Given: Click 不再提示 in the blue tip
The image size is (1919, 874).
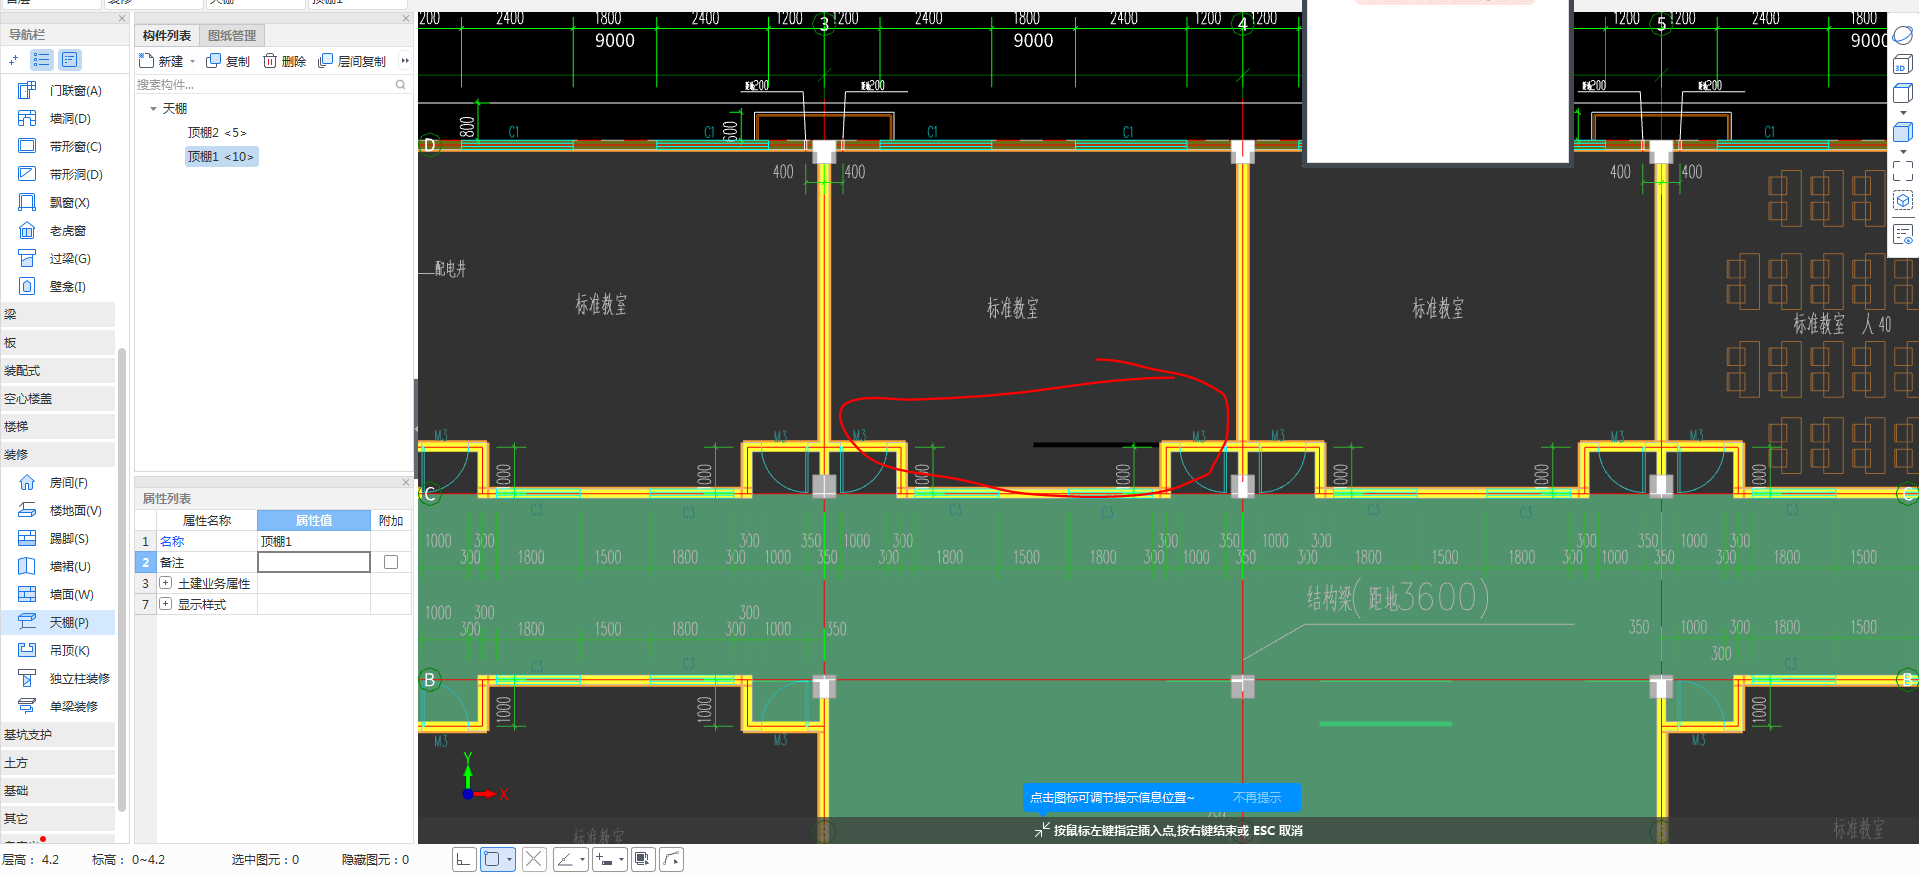Looking at the screenshot, I should 1257,797.
